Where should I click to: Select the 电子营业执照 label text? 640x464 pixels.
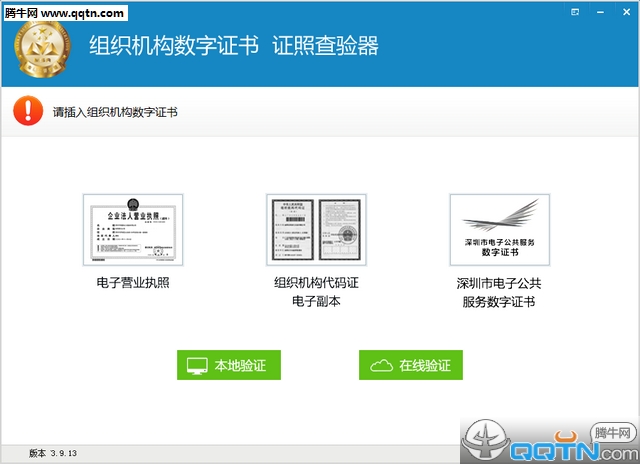(133, 283)
